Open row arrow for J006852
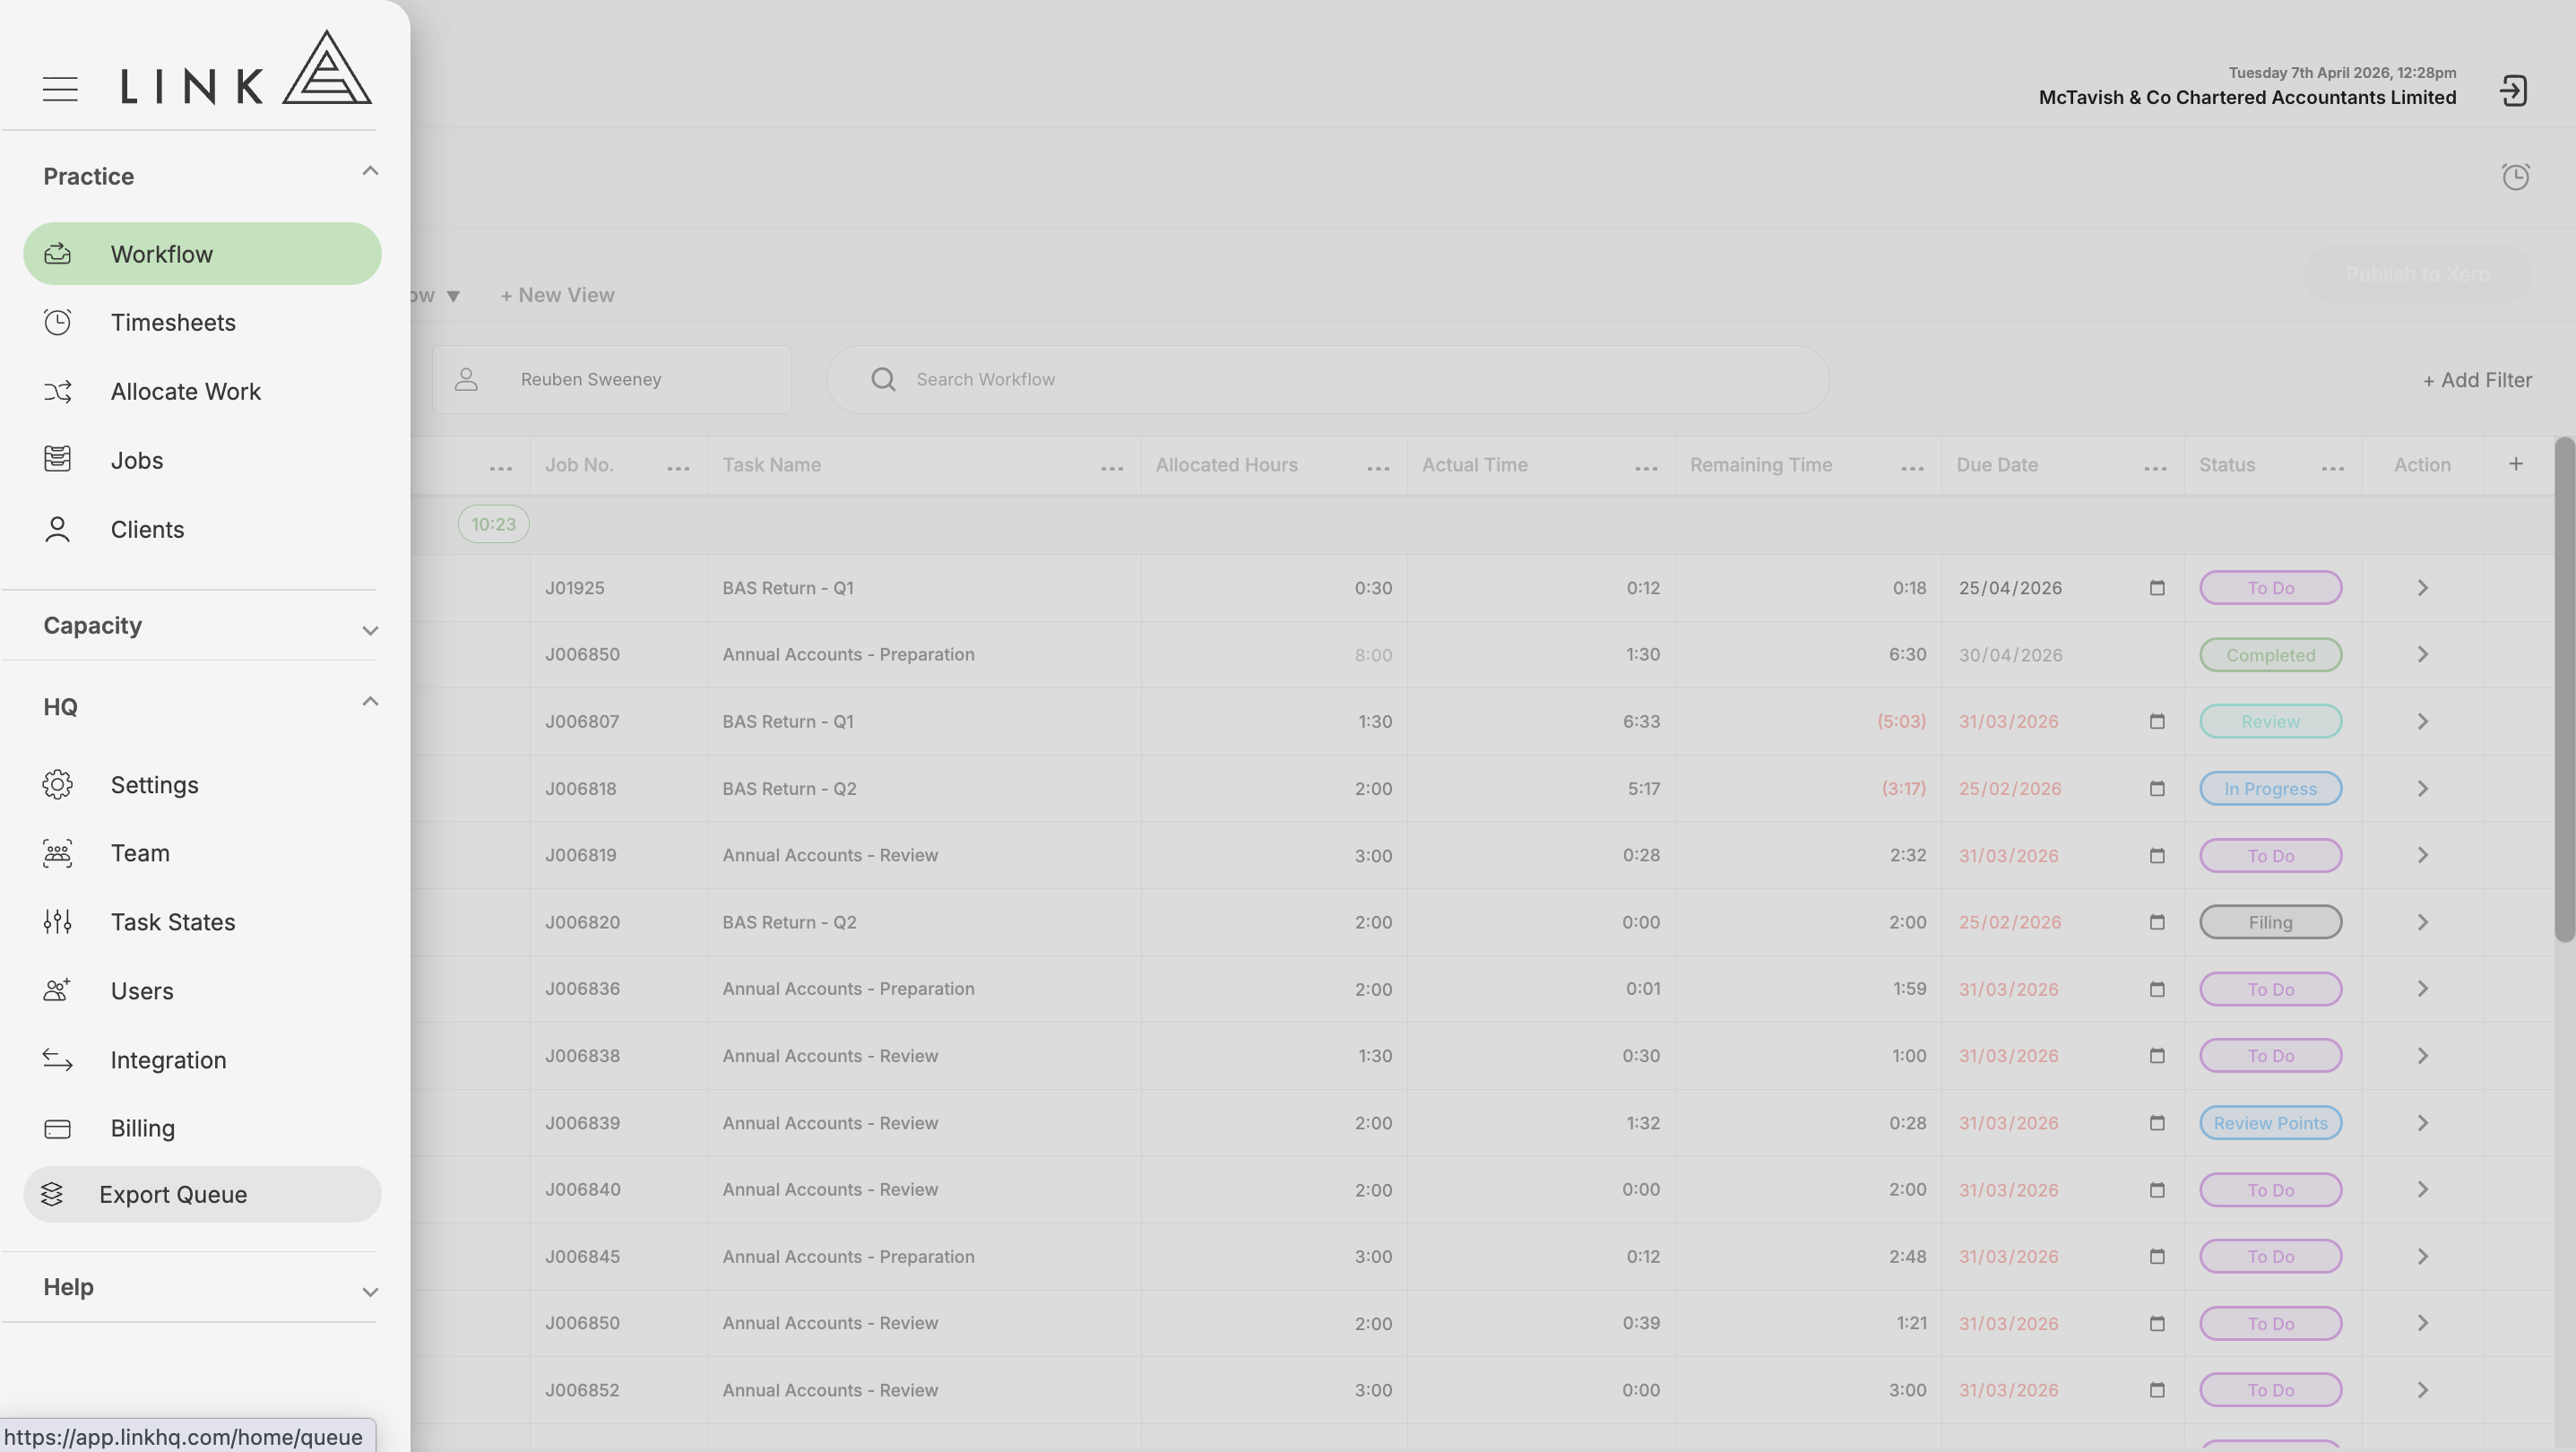This screenshot has width=2576, height=1452. pos(2423,1390)
